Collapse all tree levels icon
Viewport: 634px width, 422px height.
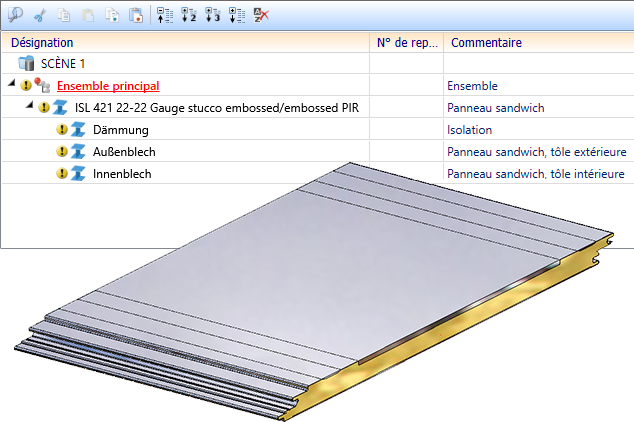165,15
